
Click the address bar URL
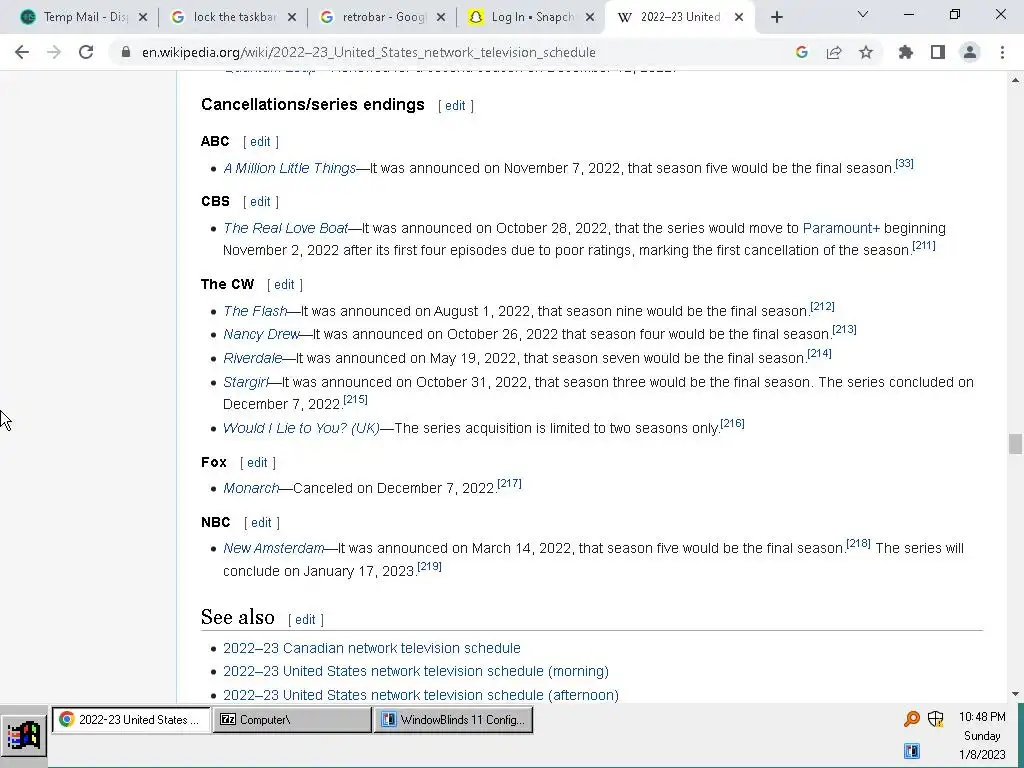[368, 52]
